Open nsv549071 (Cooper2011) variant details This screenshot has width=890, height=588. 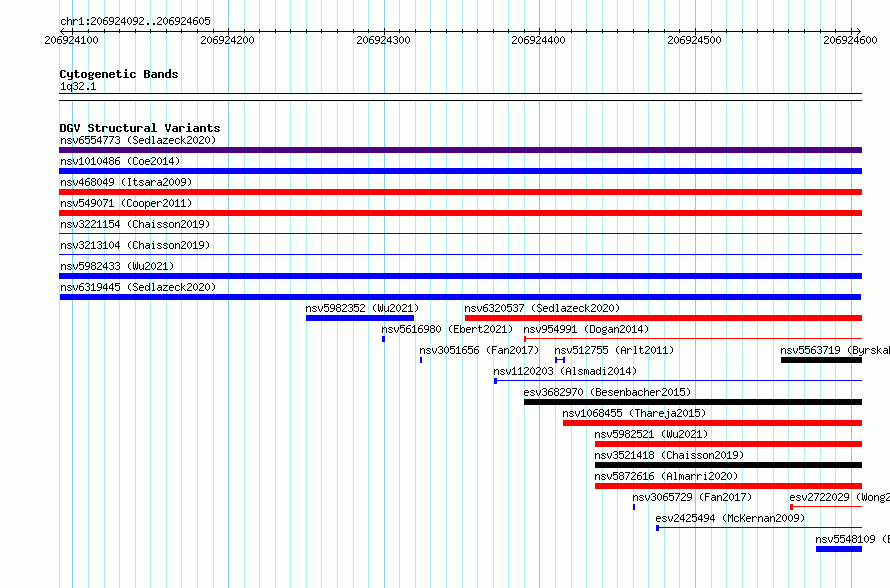[126, 203]
